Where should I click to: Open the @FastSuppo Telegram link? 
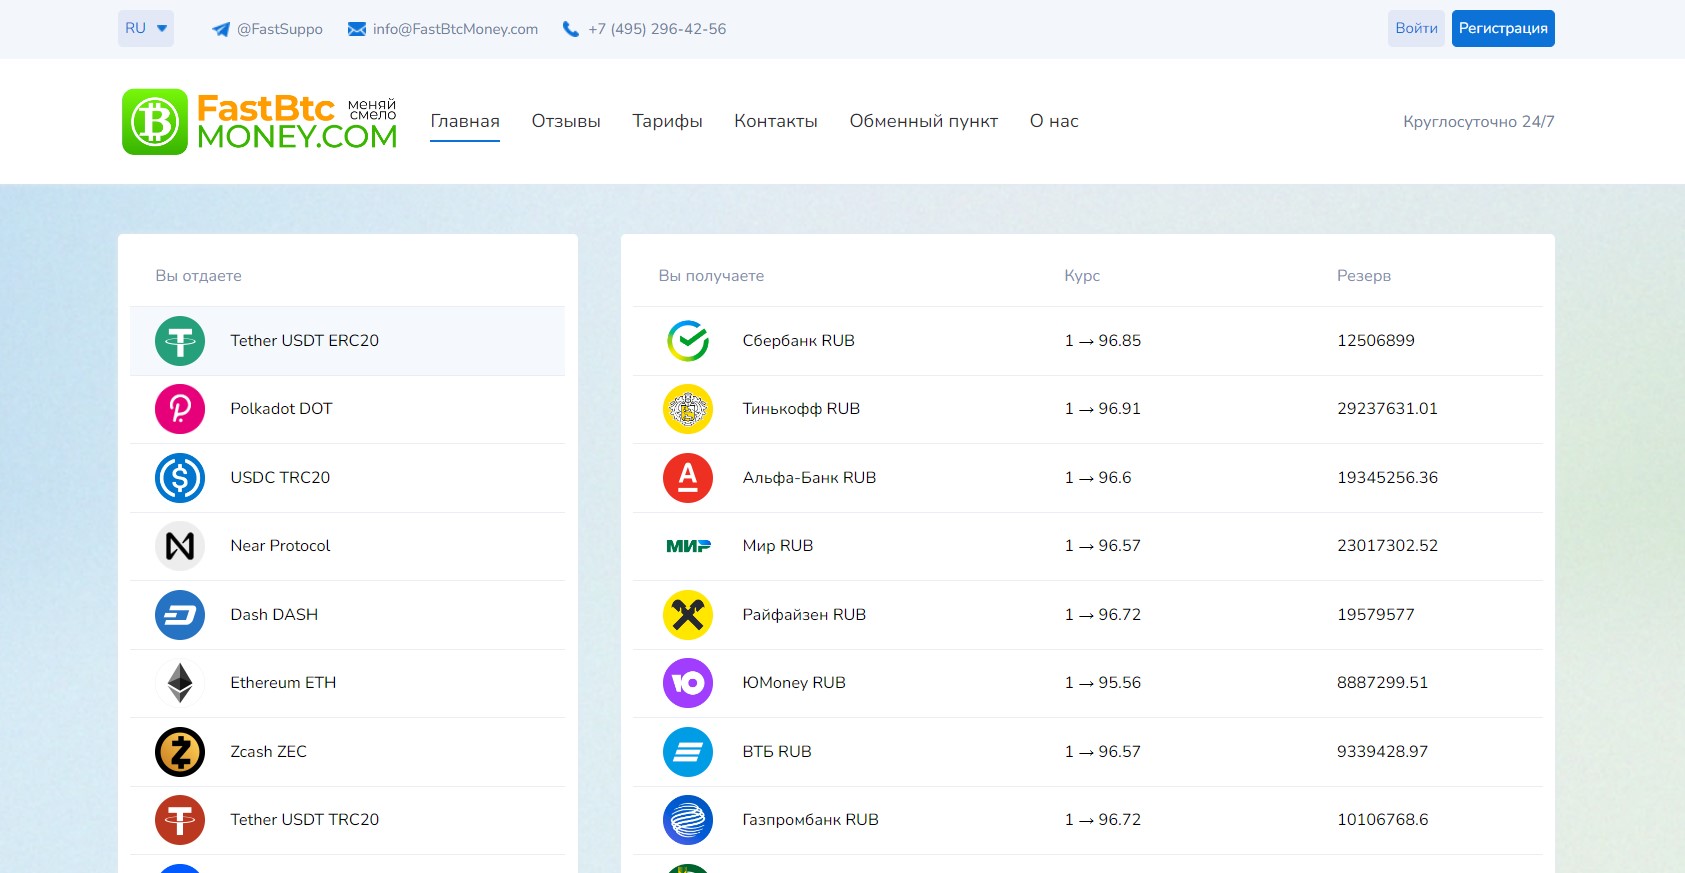tap(268, 29)
